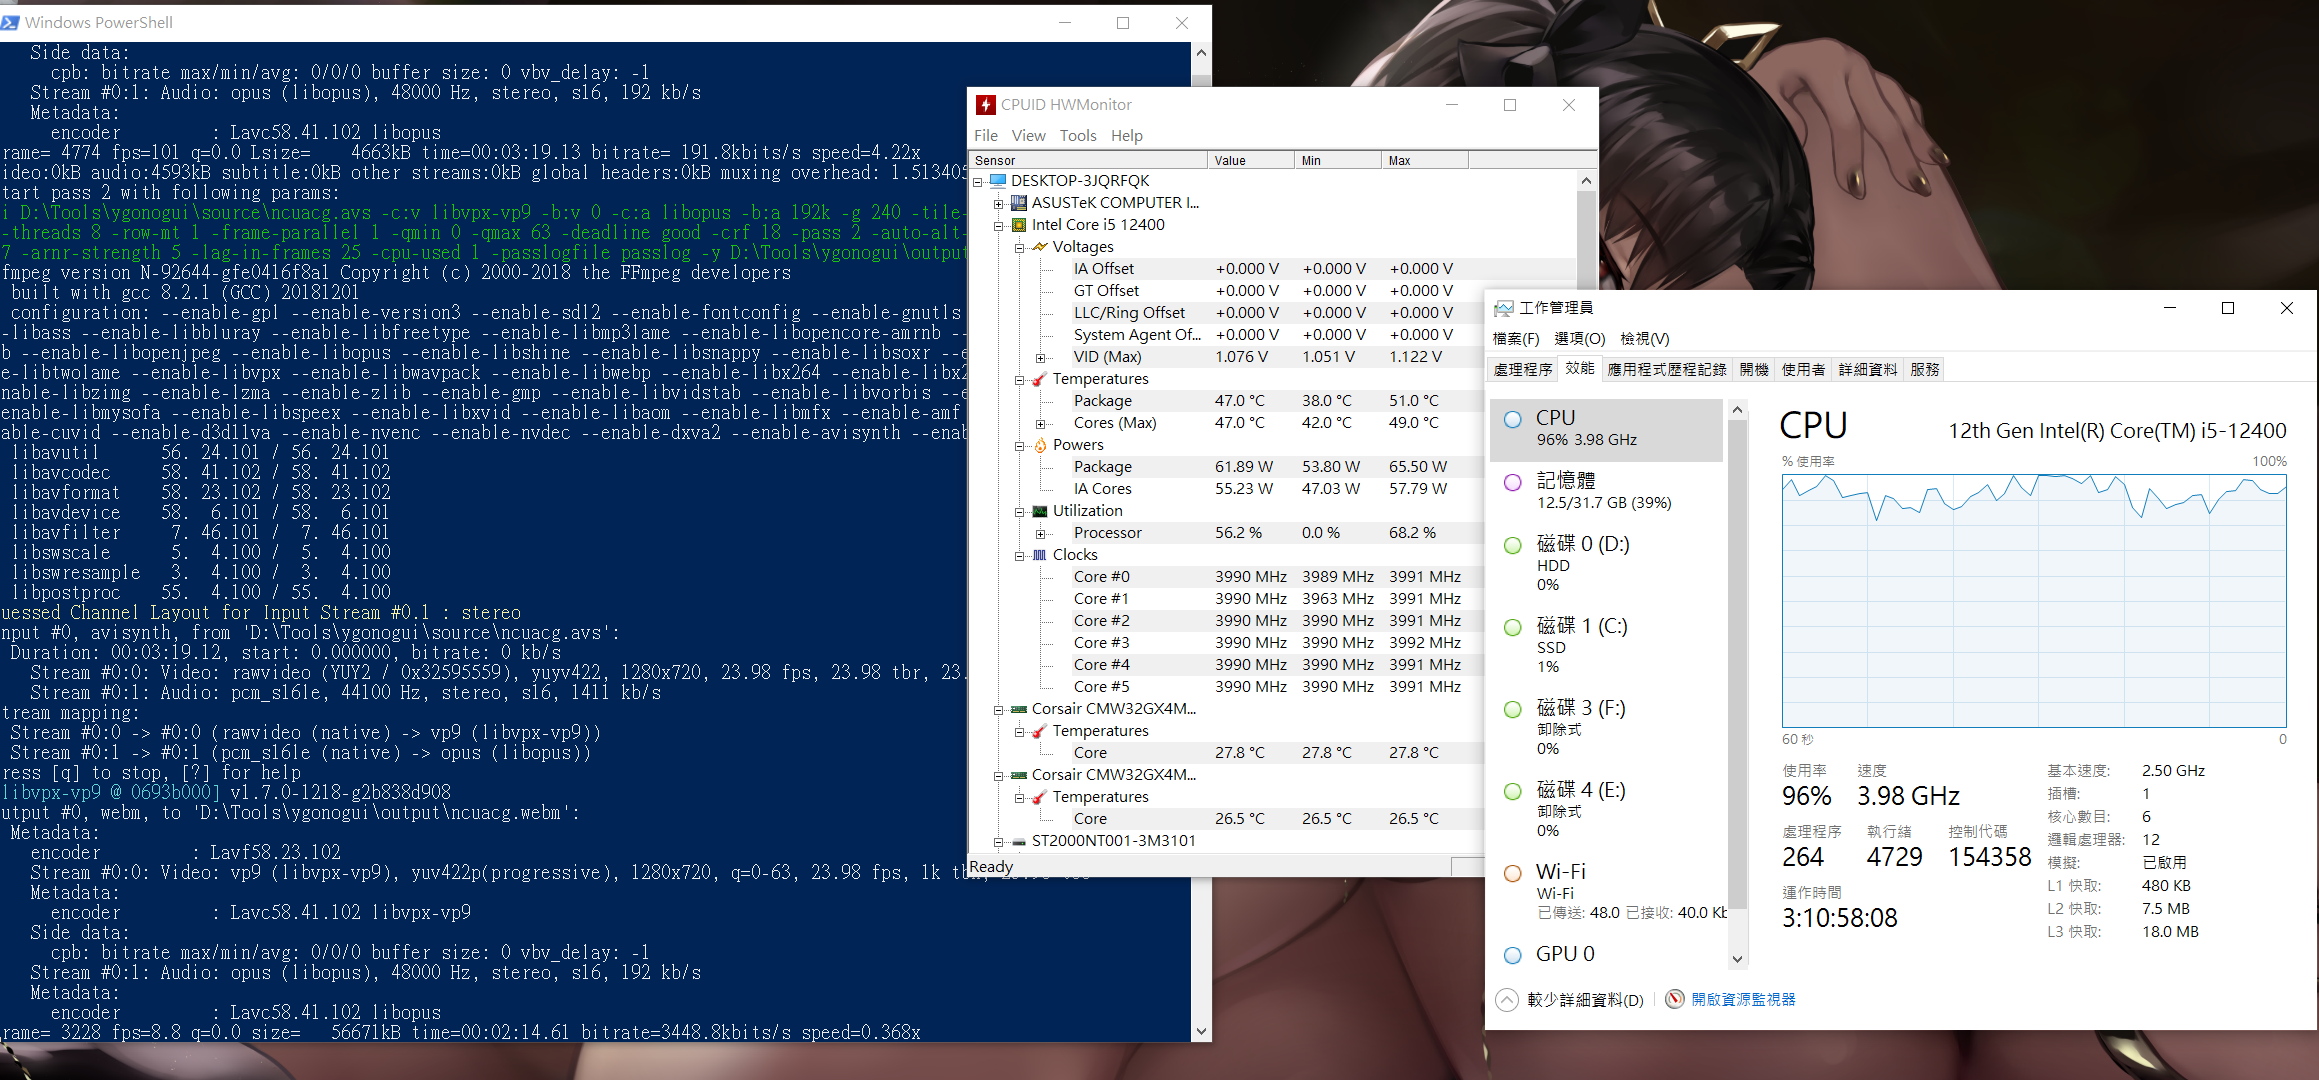Select 磁碟 4 (E:) entry
2319x1080 pixels.
tap(1606, 810)
